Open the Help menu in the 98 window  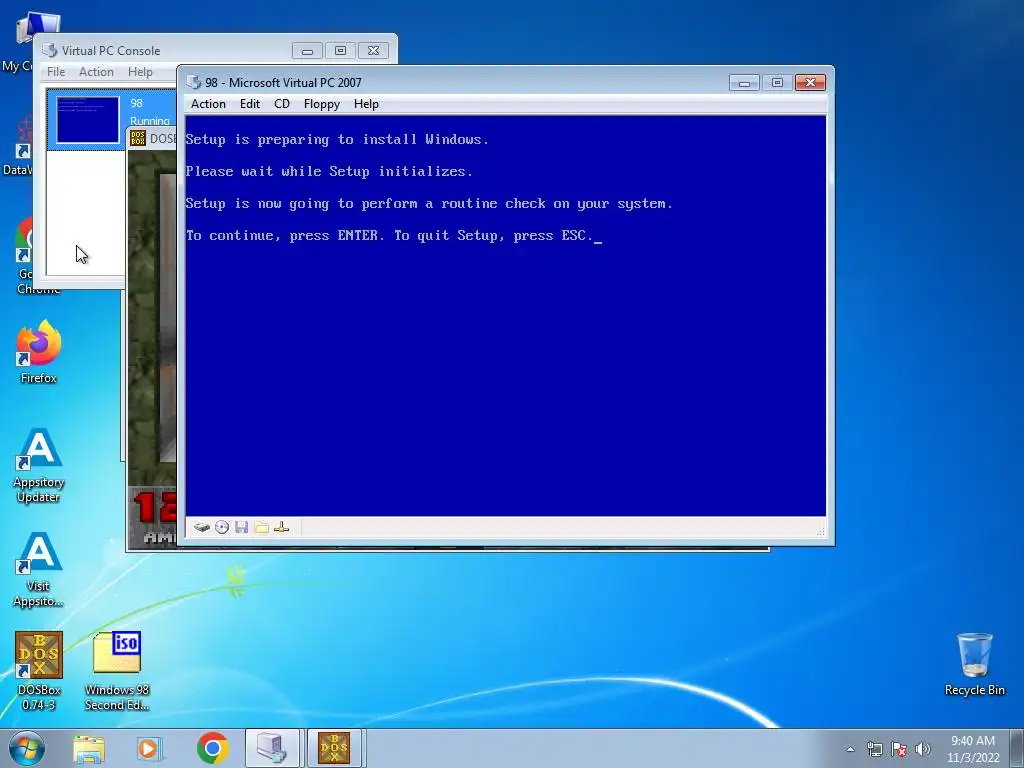(x=366, y=104)
